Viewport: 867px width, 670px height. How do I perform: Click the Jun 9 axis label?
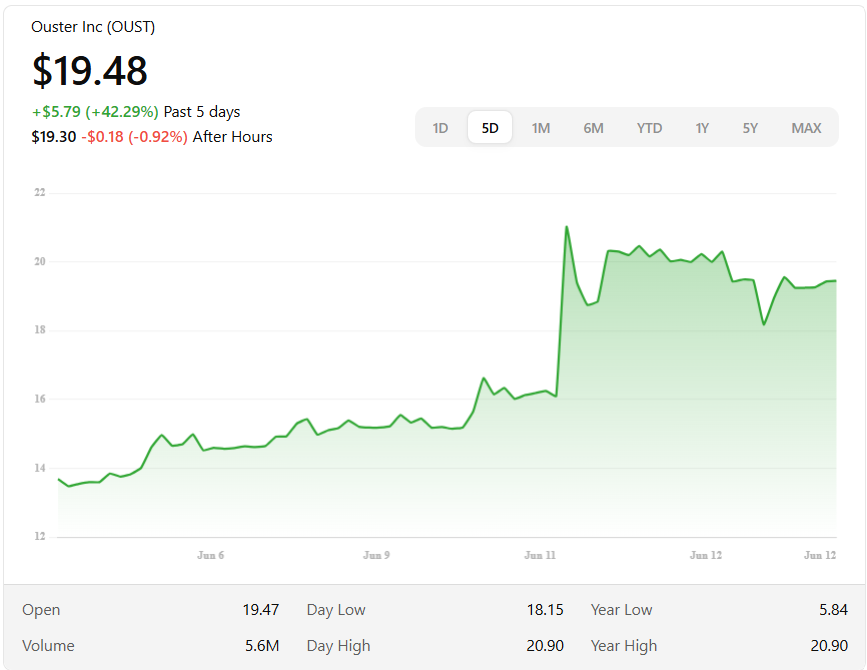[x=377, y=555]
